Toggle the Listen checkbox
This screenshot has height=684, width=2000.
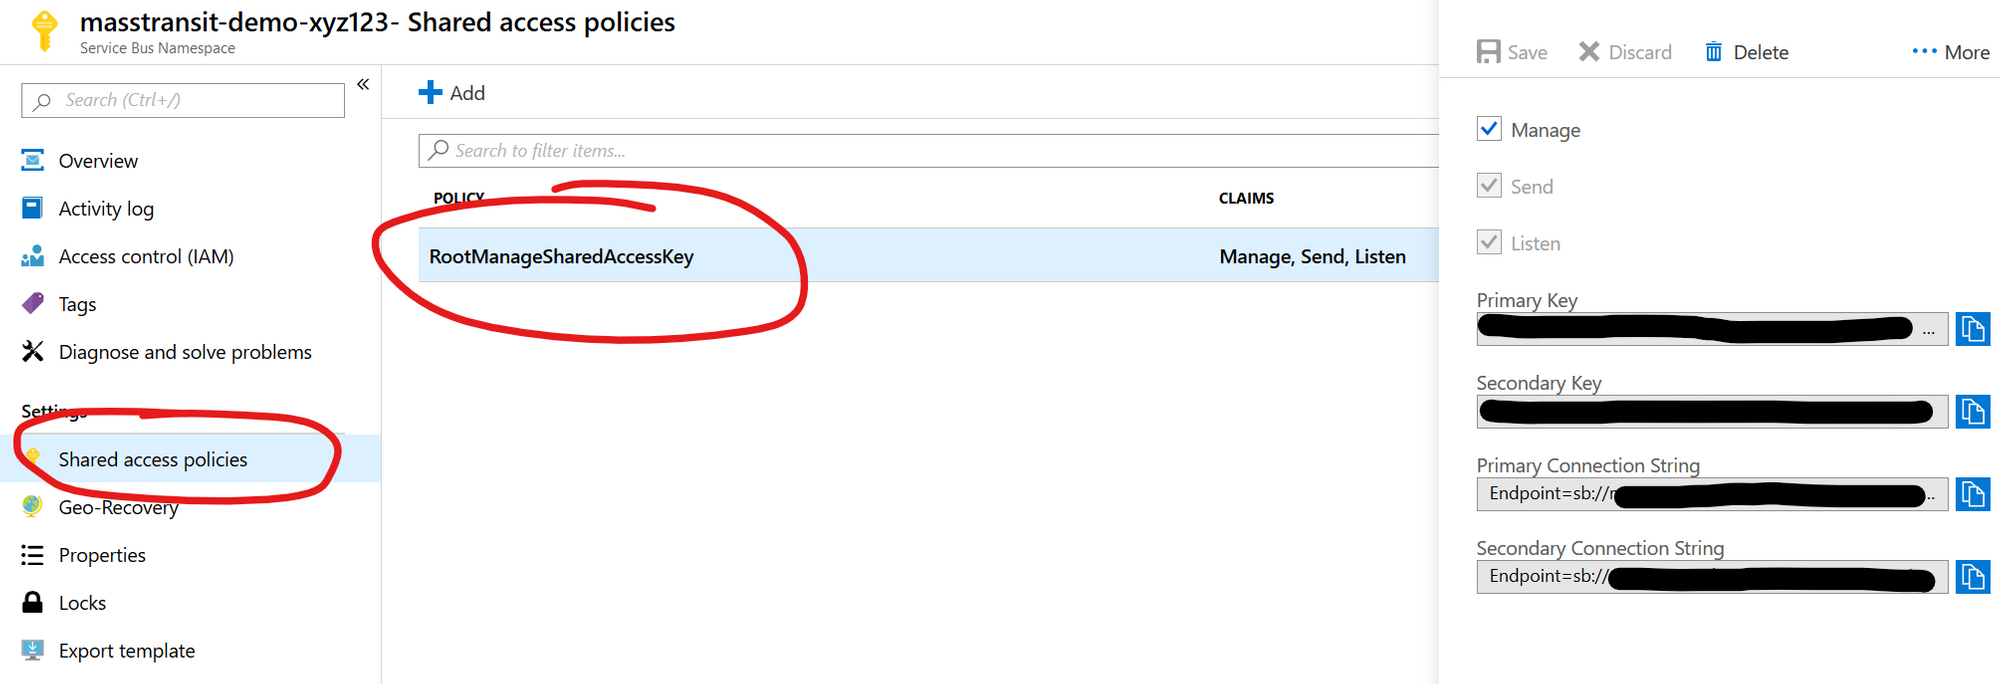click(x=1489, y=242)
